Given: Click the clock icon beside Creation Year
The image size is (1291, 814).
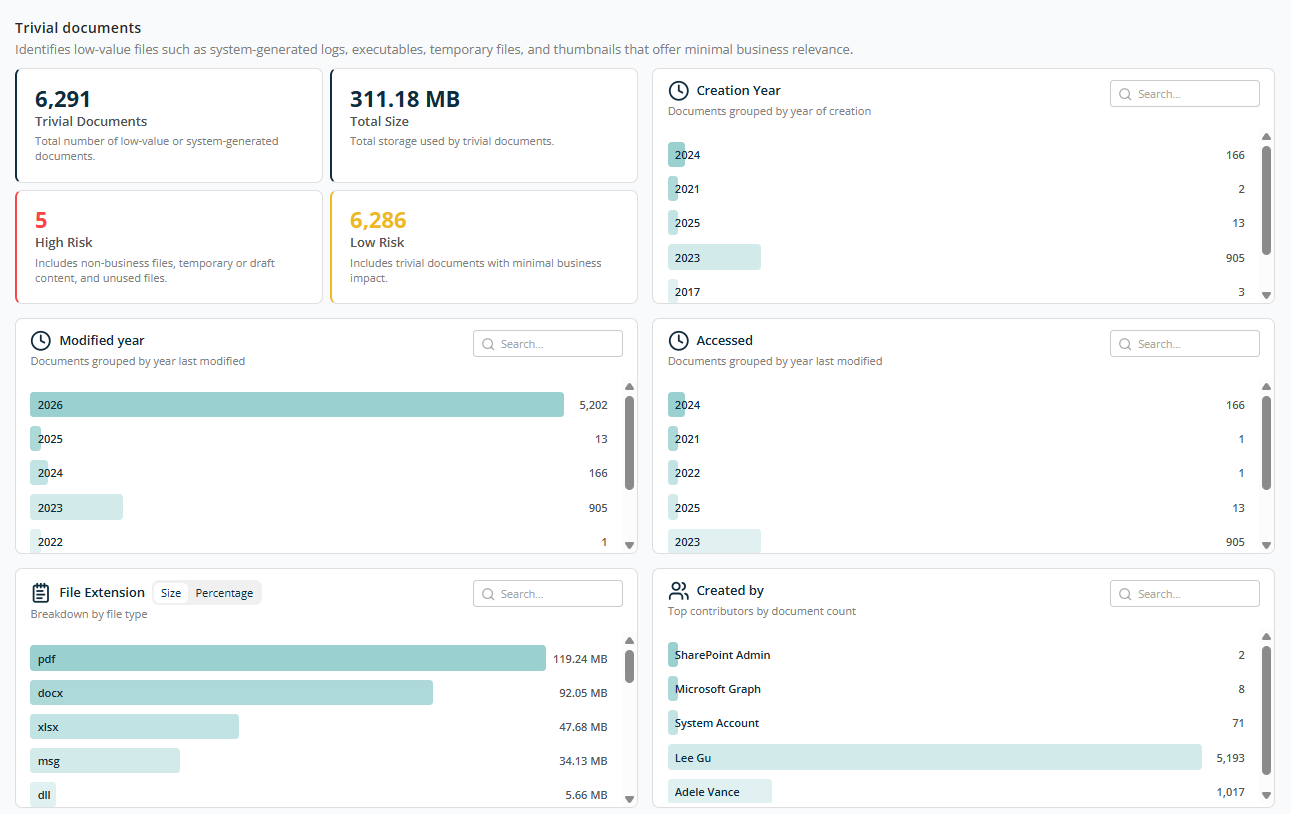Looking at the screenshot, I should (678, 91).
